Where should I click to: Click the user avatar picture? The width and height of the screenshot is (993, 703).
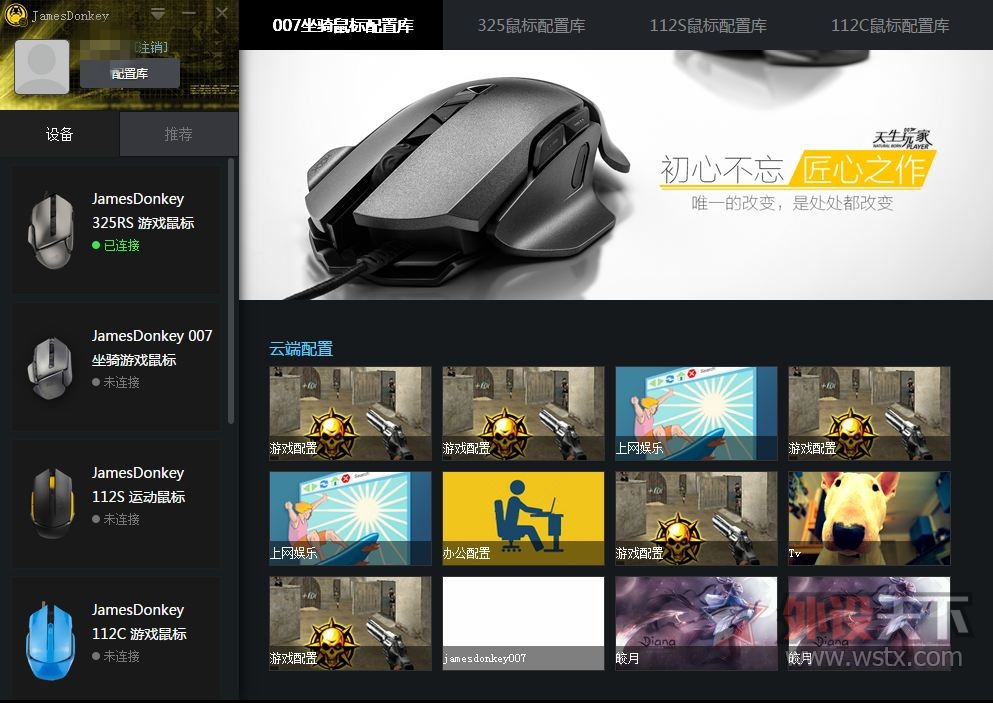click(x=42, y=67)
